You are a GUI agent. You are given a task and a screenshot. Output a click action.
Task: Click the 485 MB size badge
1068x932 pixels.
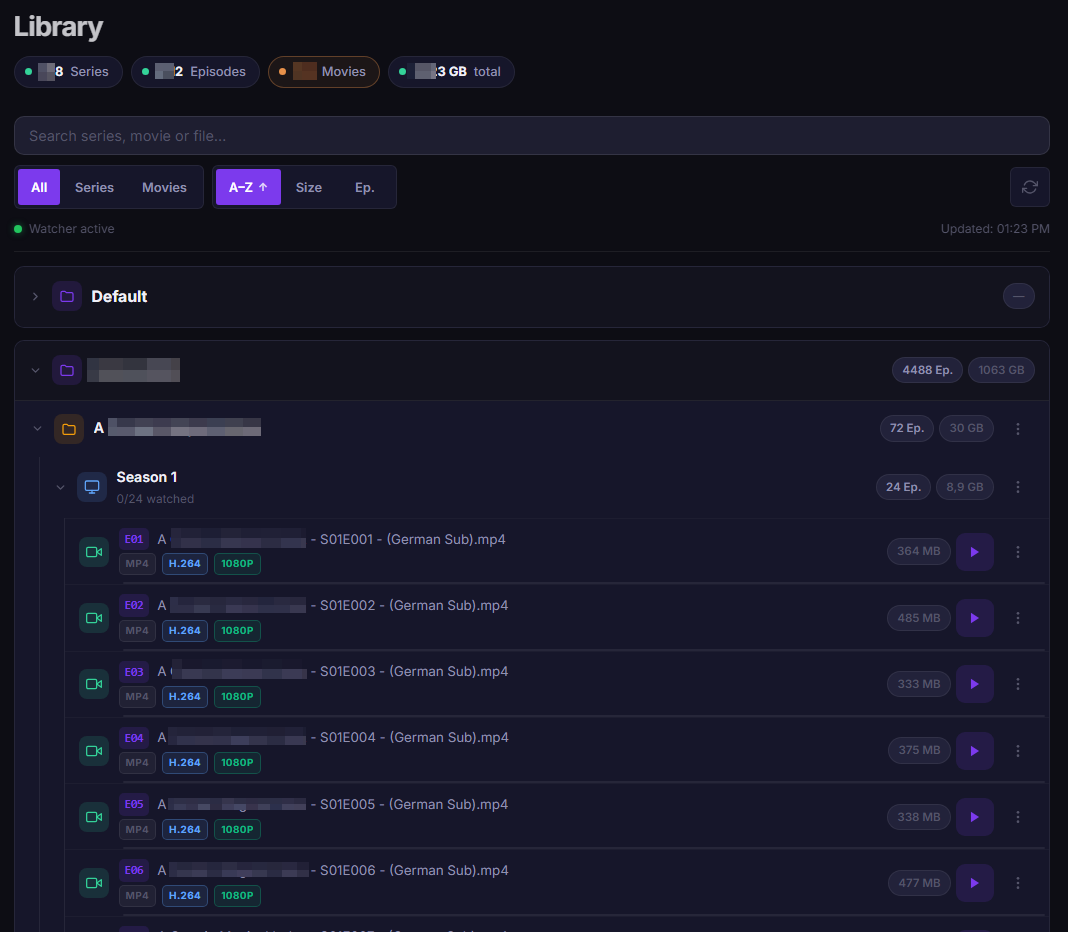(x=918, y=618)
